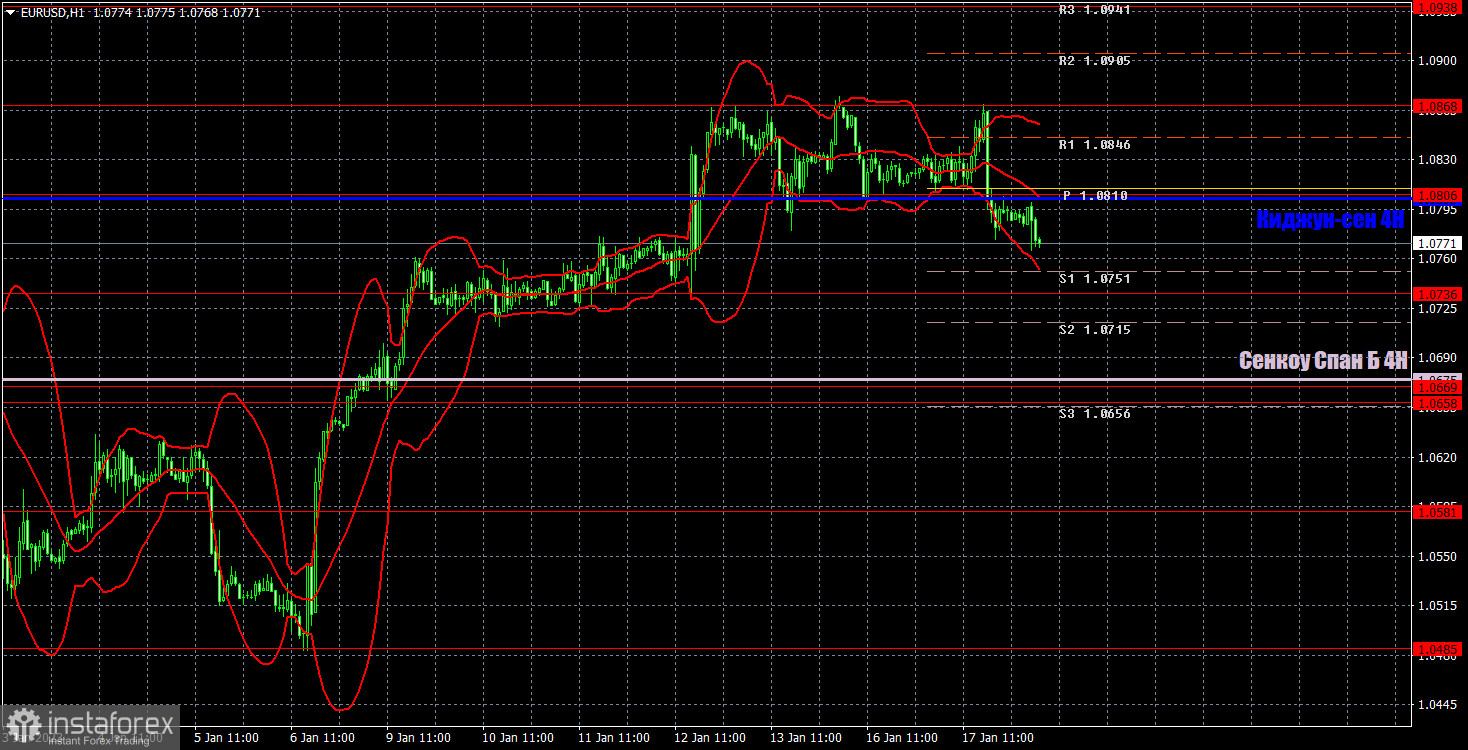The width and height of the screenshot is (1468, 750).
Task: Select the red 1.0738 price level tag
Action: click(1438, 294)
